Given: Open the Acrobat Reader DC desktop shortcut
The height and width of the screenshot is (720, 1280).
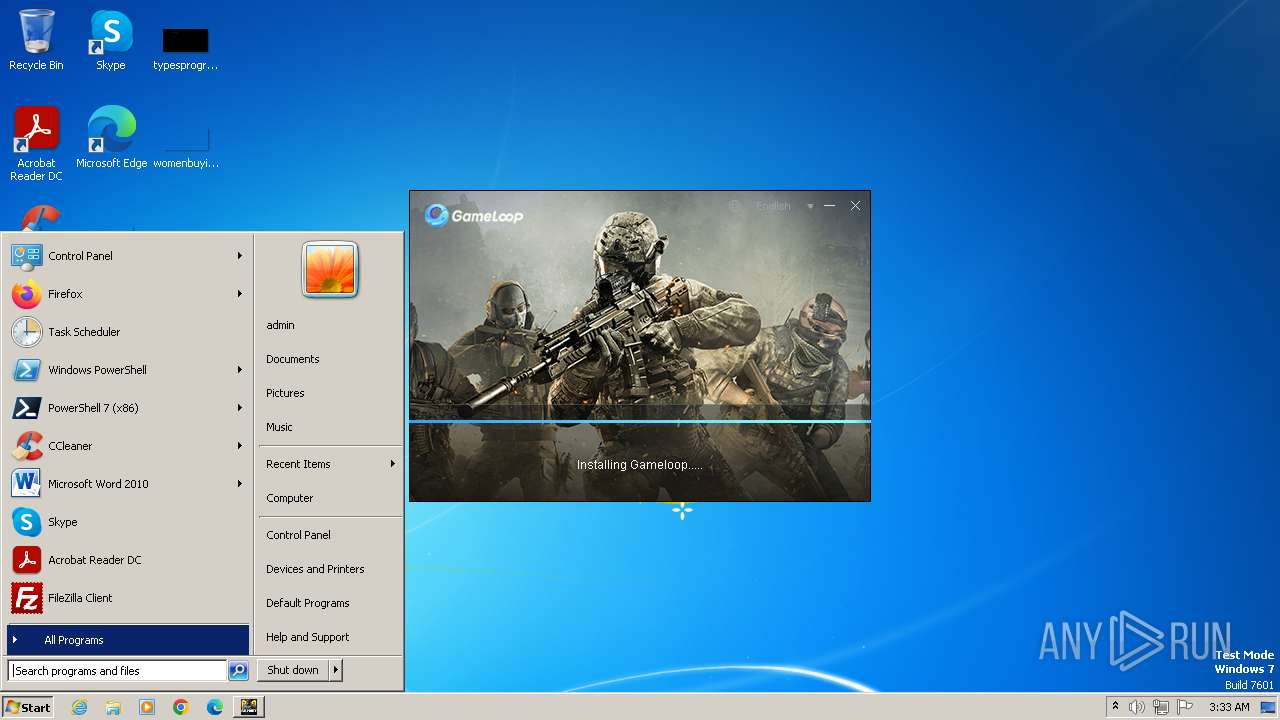Looking at the screenshot, I should click(36, 143).
